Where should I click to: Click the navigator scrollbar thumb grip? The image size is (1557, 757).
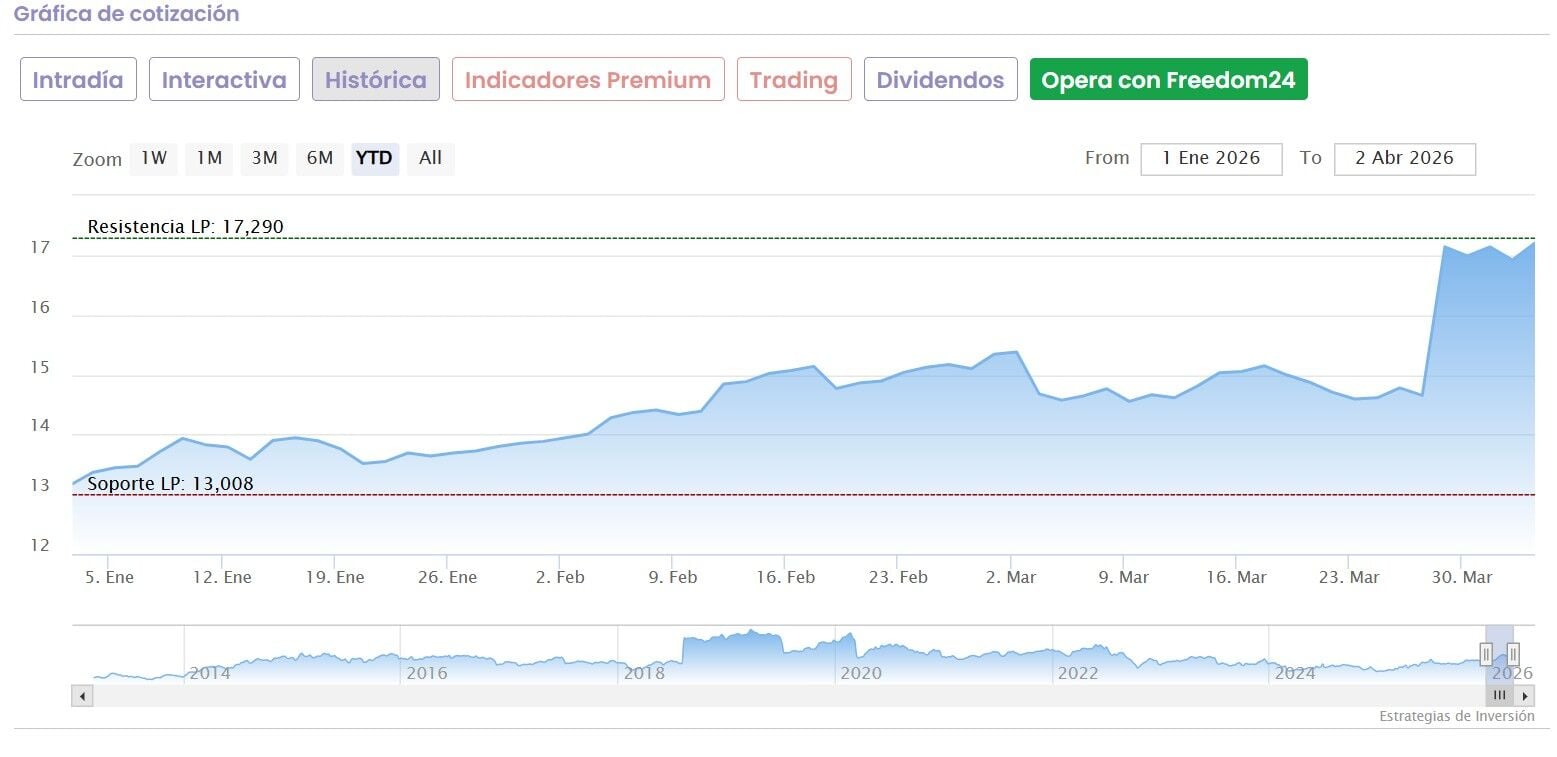point(1499,696)
